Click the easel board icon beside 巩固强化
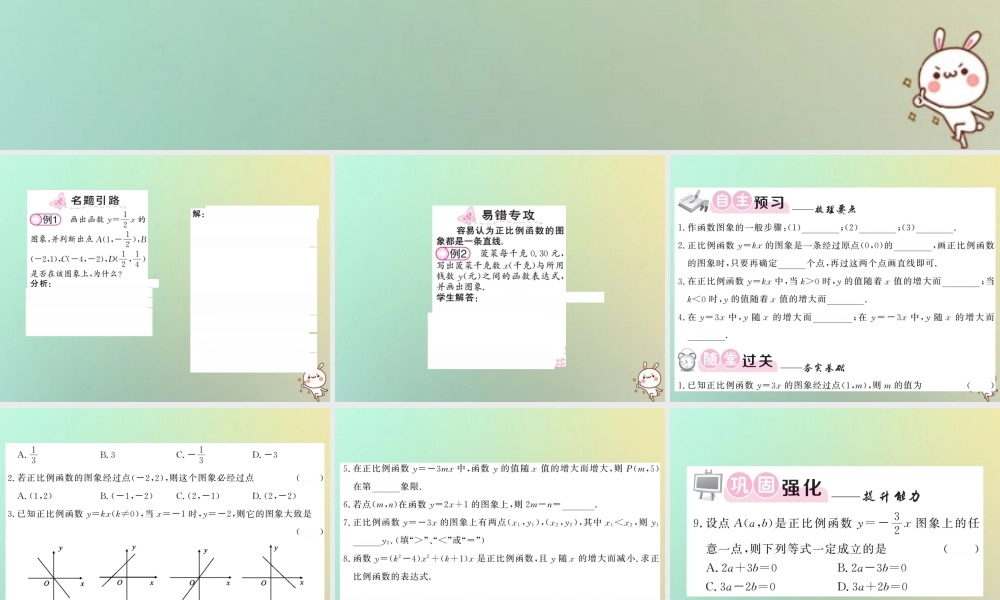The height and width of the screenshot is (600, 1000). 707,486
